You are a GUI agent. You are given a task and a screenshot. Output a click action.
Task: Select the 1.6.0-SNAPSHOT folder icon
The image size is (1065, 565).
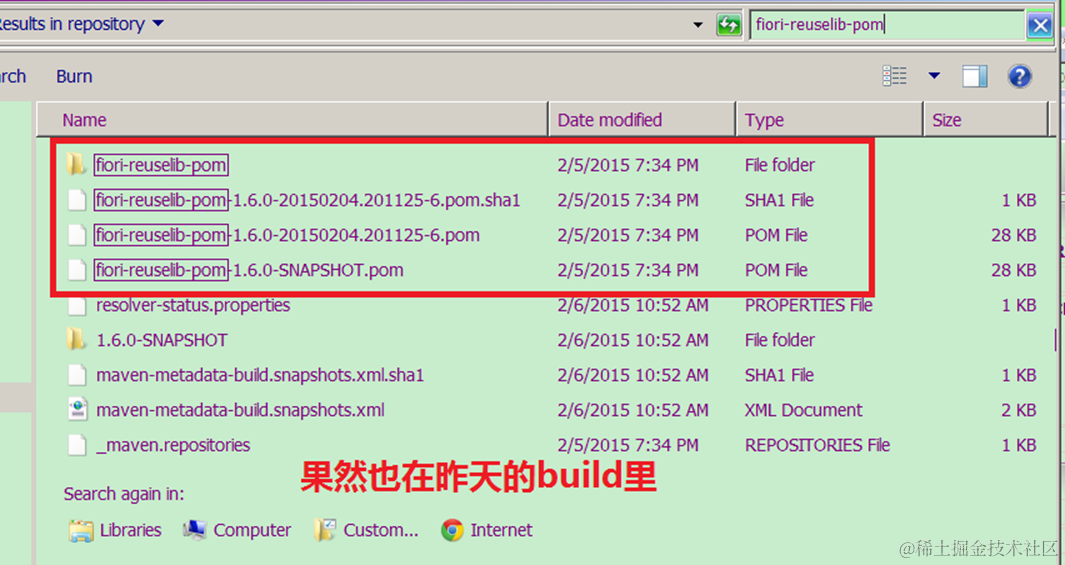coord(76,340)
